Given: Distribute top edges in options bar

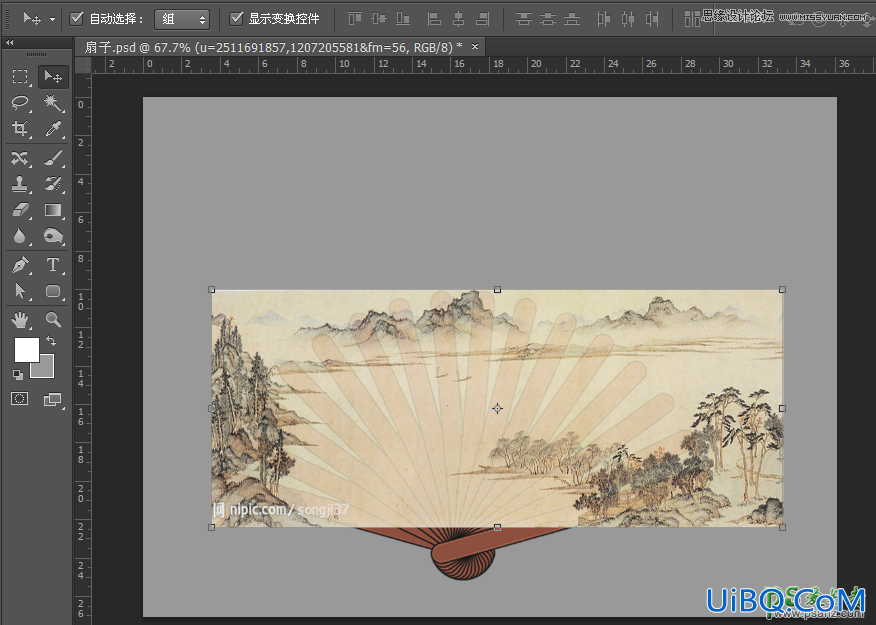Looking at the screenshot, I should coord(523,19).
